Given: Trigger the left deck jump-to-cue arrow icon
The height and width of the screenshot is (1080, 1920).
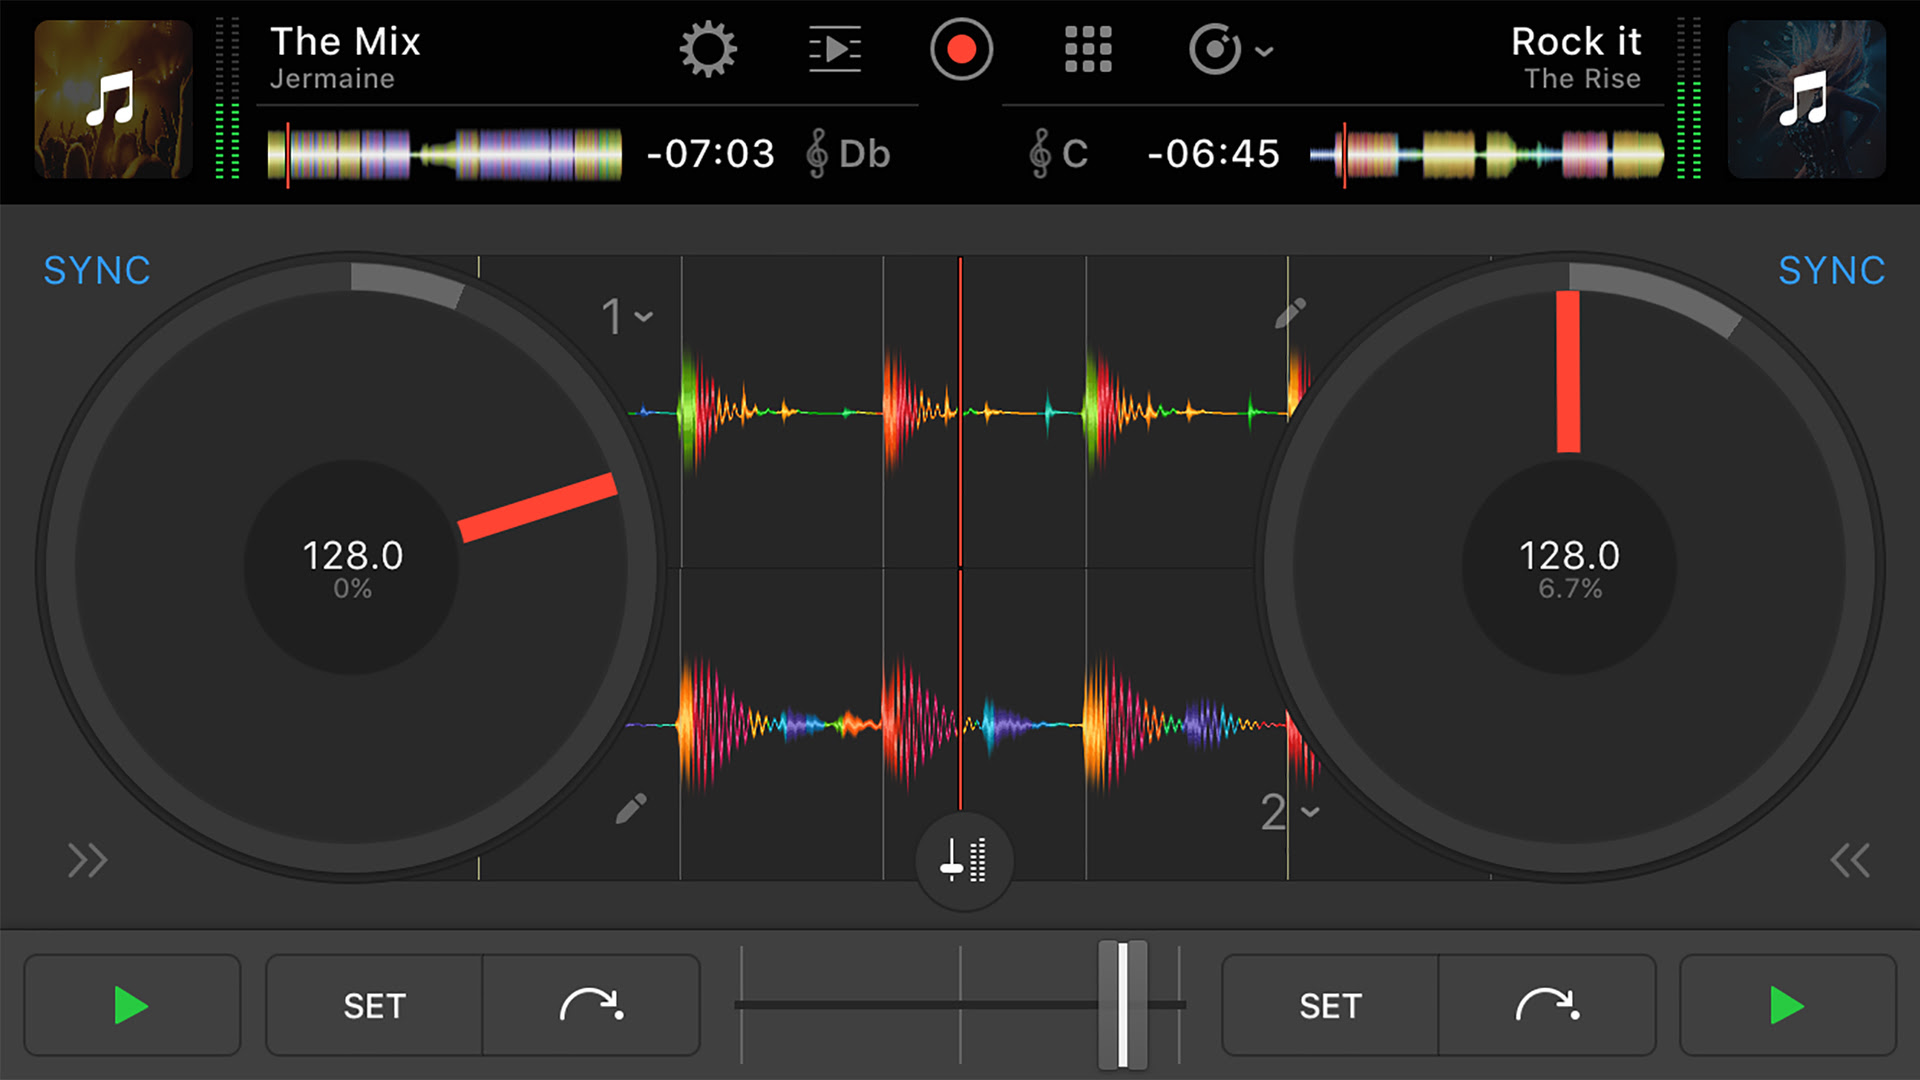Looking at the screenshot, I should point(591,1005).
